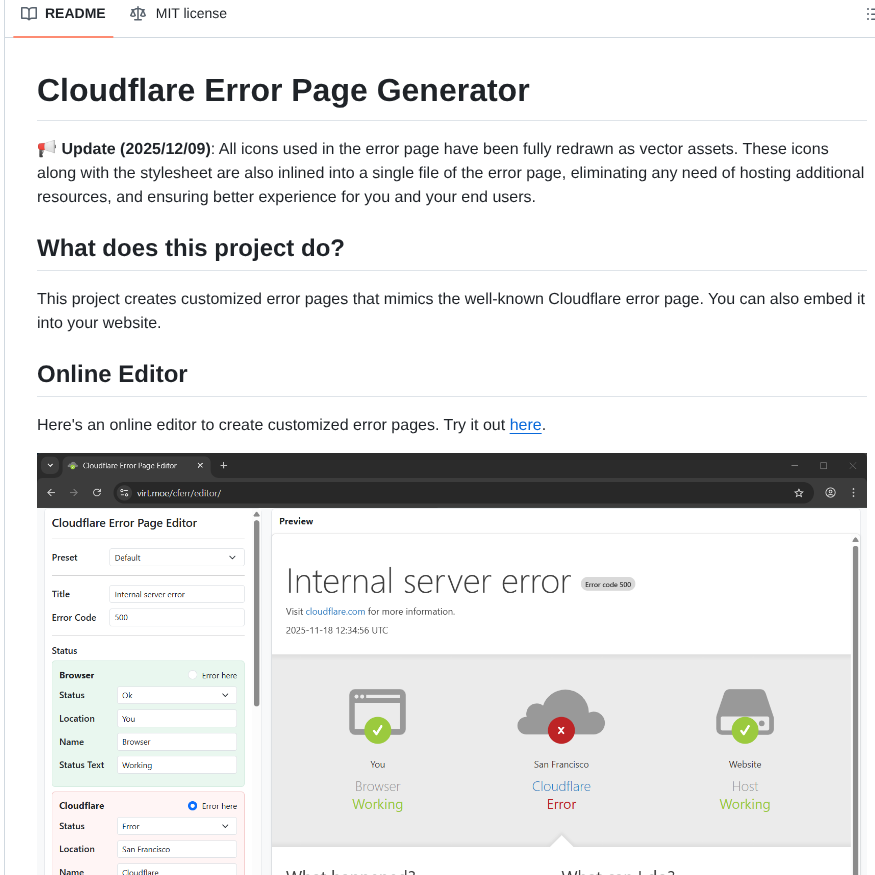The height and width of the screenshot is (875, 875).
Task: Open the Cloudflare Status dropdown showing Error
Action: click(x=176, y=826)
